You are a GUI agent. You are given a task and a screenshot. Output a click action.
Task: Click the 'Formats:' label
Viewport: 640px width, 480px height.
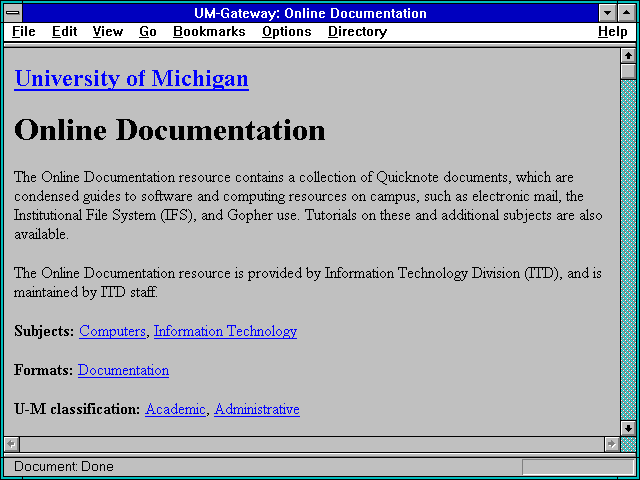tap(44, 370)
